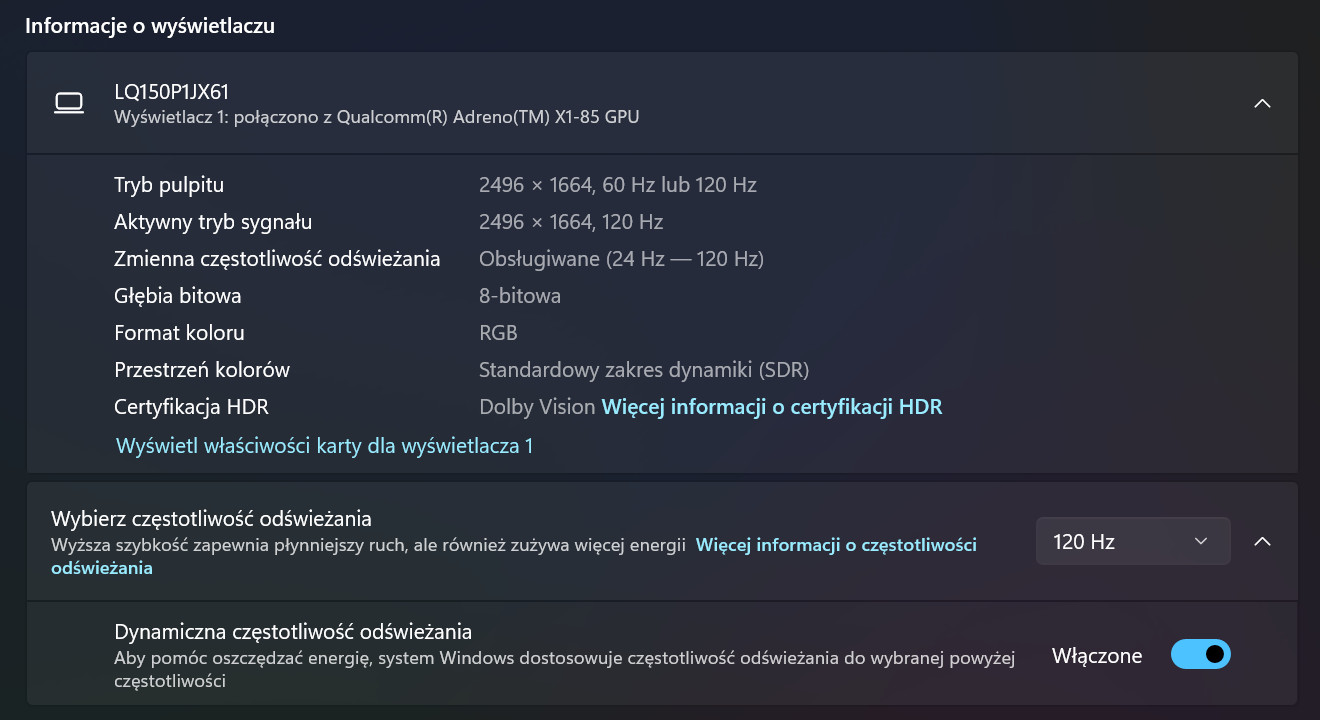The width and height of the screenshot is (1320, 720).
Task: Open 'Wyświetl właściwości karty dla wyświetlacza 1' link
Action: click(324, 446)
